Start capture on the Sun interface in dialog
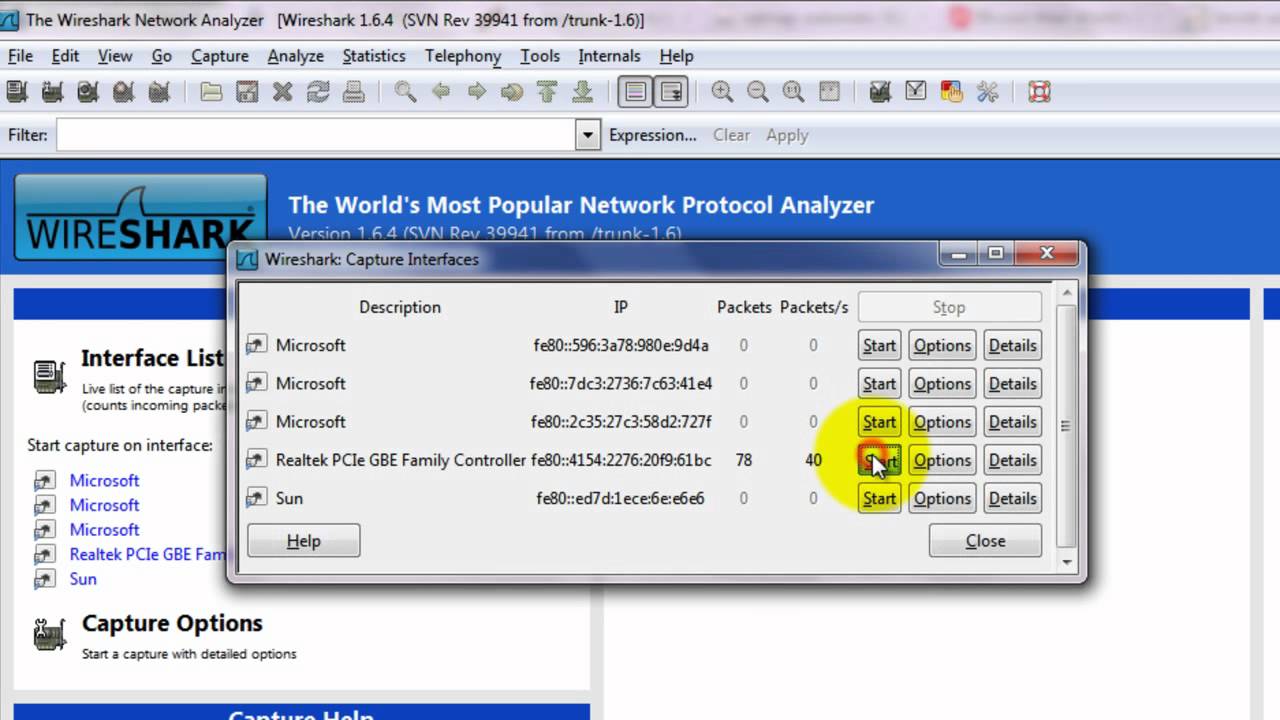The image size is (1280, 720). point(879,498)
